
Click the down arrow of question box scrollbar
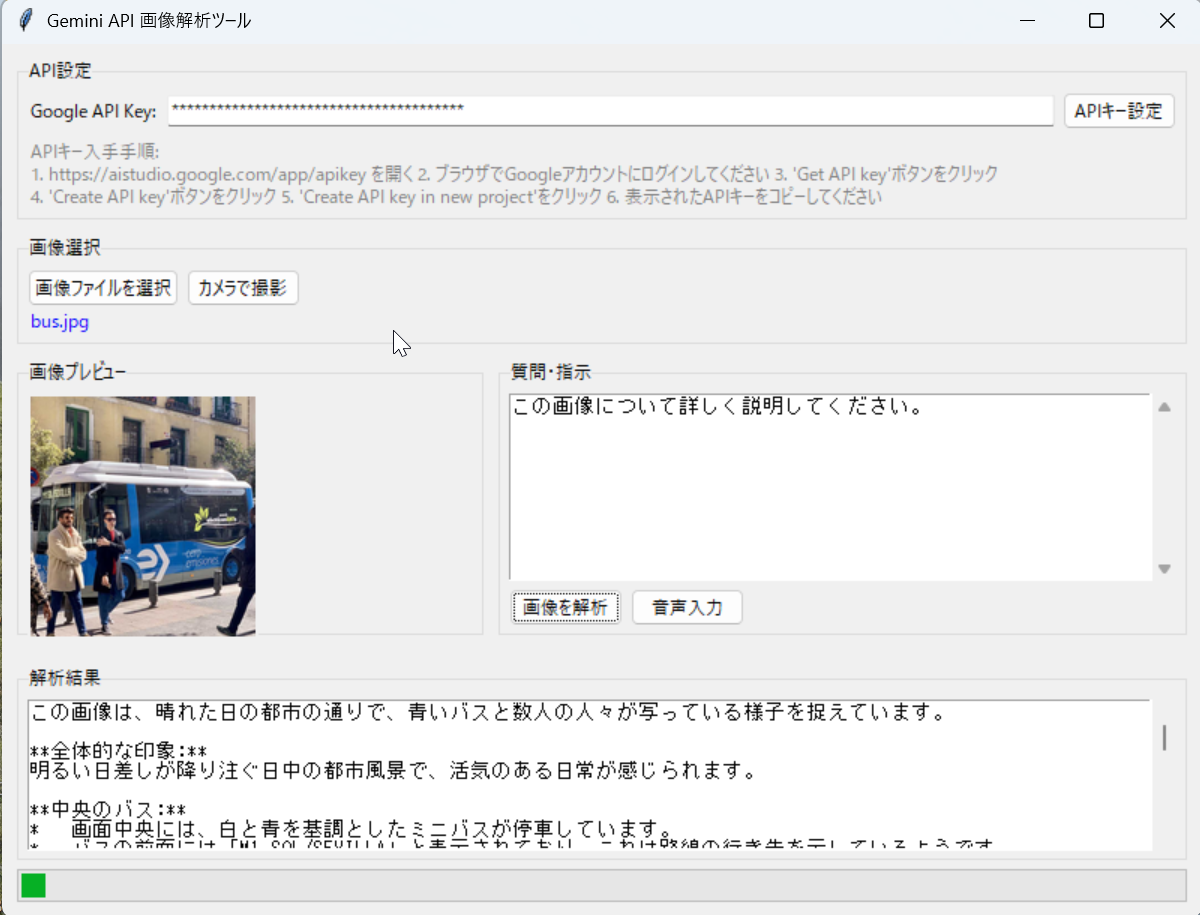tap(1164, 569)
